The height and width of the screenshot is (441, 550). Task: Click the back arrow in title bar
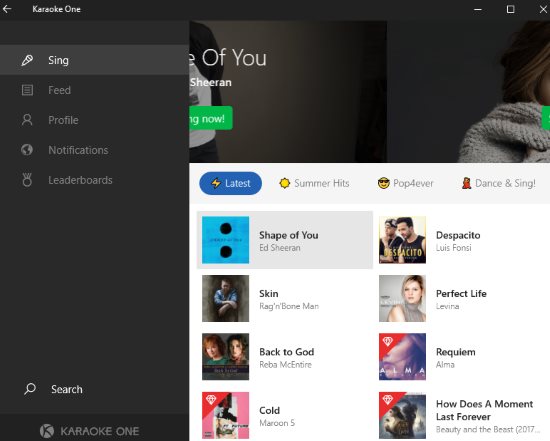(7, 9)
